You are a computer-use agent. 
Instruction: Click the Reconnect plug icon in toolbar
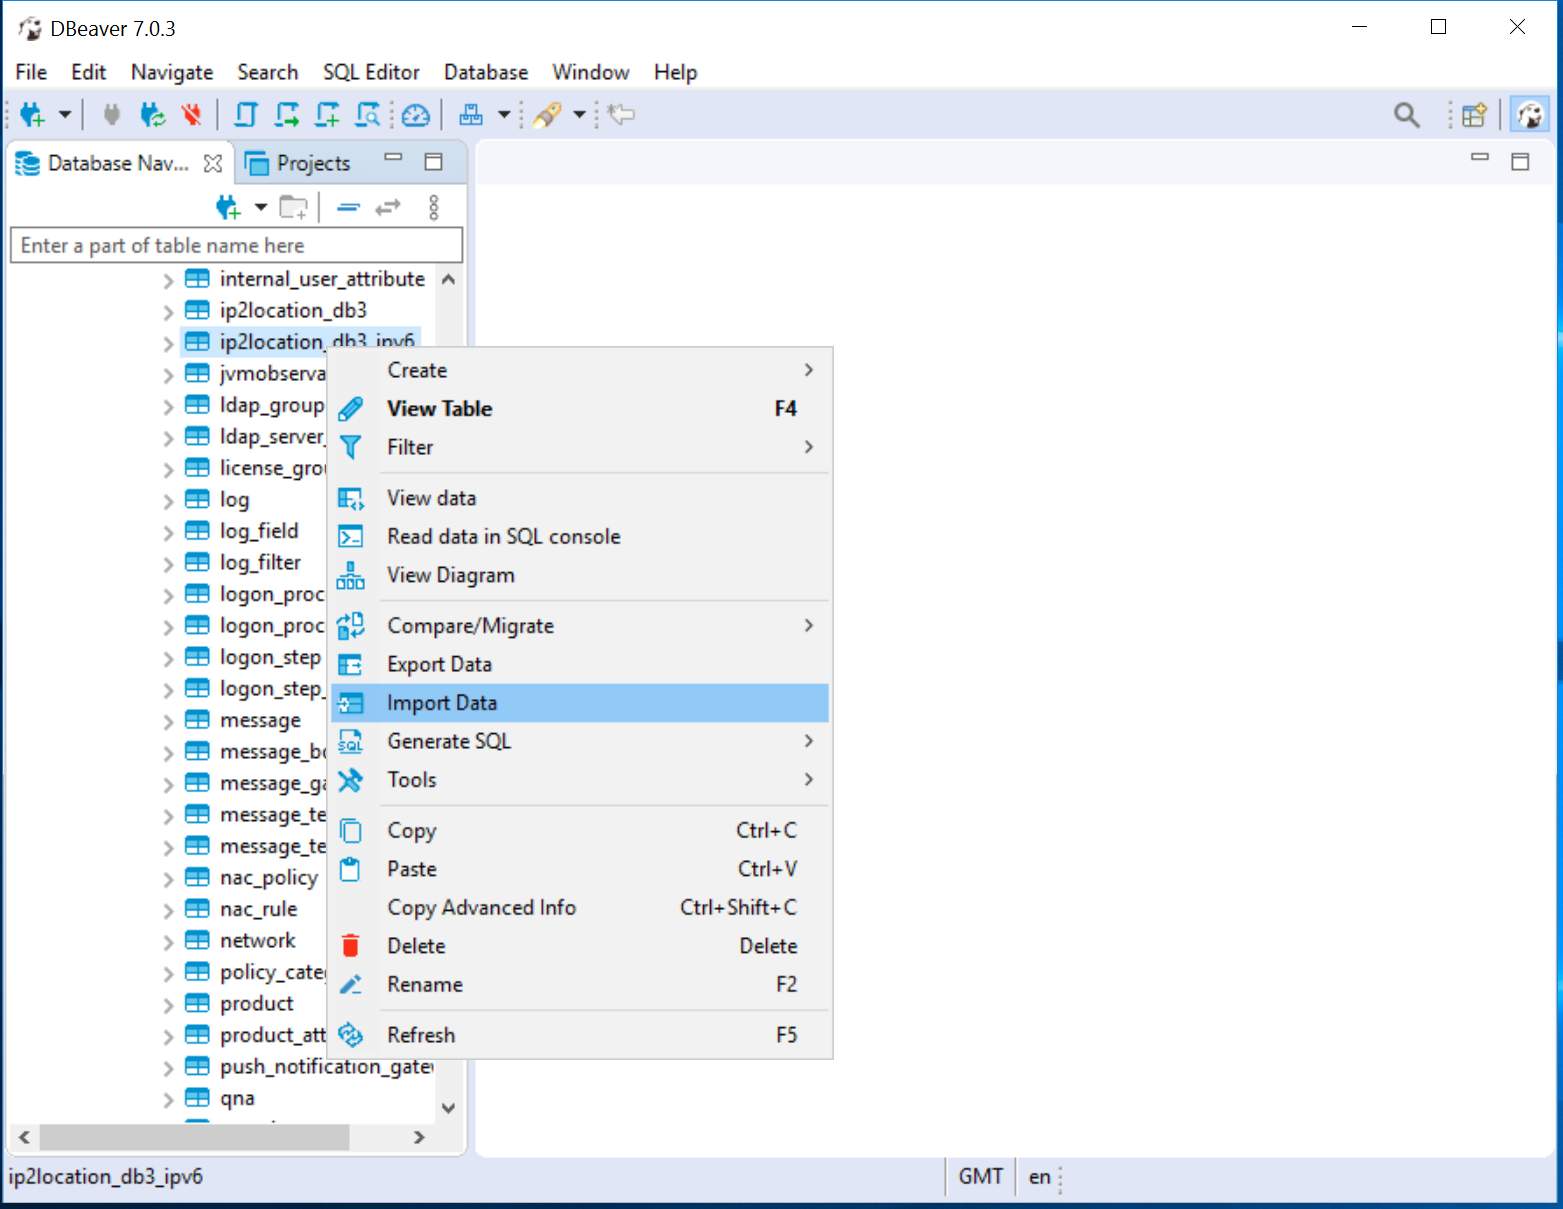[152, 115]
